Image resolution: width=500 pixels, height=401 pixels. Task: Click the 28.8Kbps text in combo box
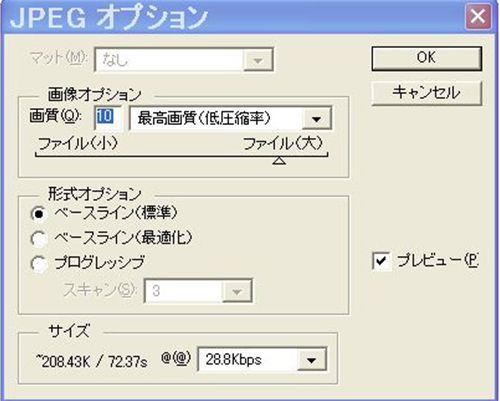click(234, 360)
